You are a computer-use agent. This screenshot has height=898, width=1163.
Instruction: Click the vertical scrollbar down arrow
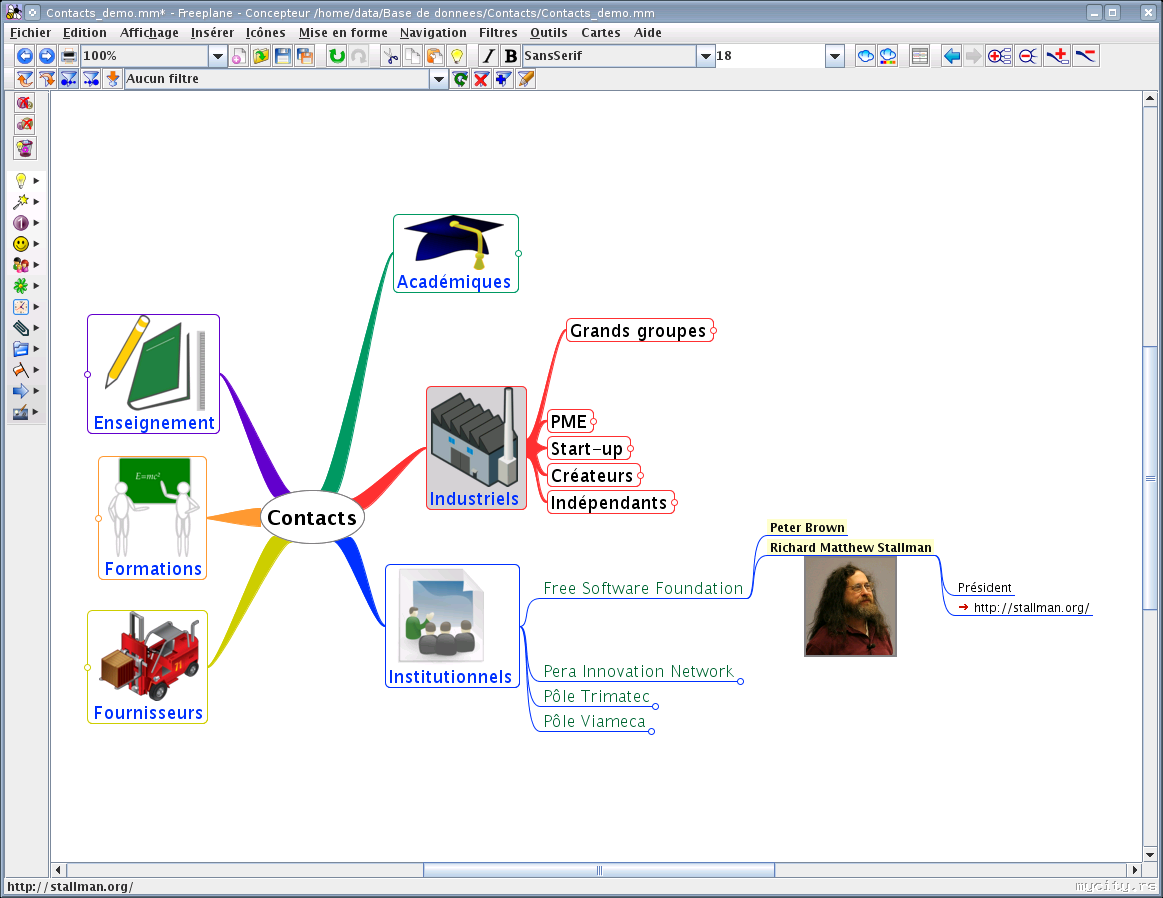(x=1150, y=854)
